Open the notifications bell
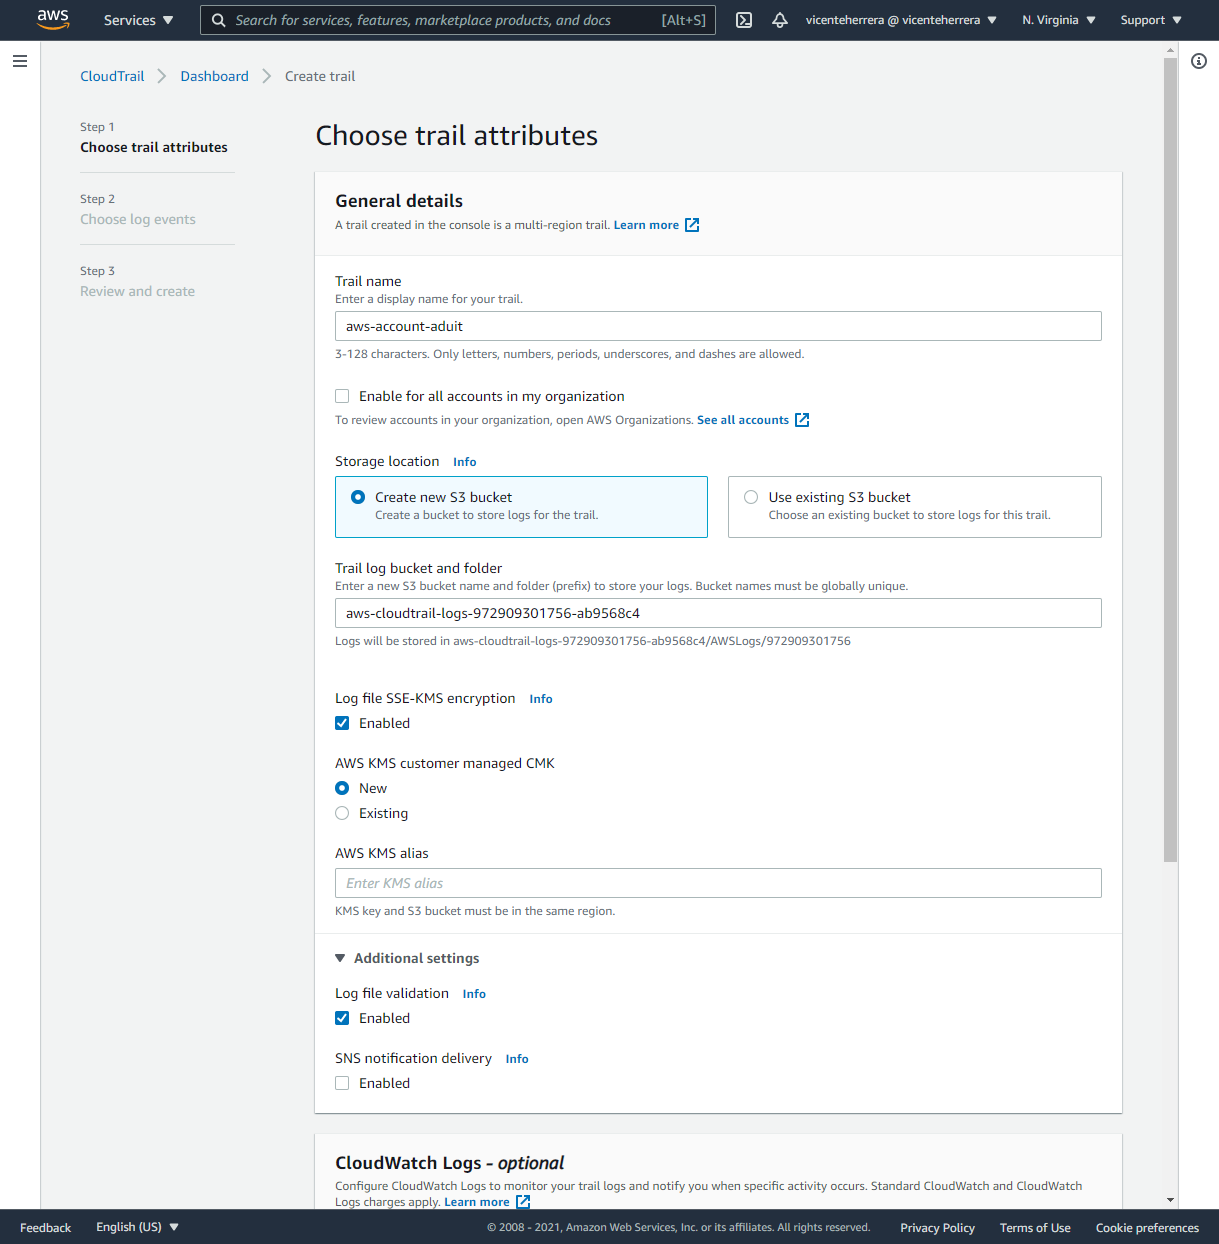 pos(780,20)
